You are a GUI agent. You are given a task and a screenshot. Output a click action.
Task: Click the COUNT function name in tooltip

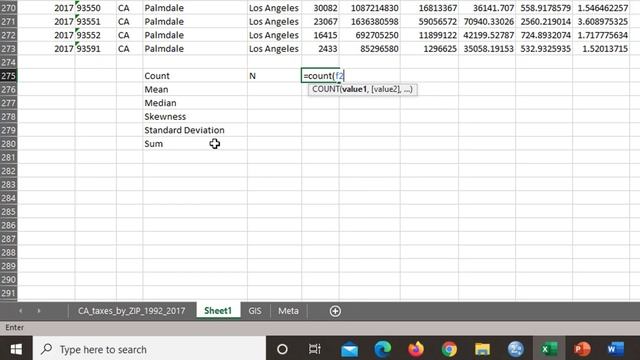[x=325, y=89]
